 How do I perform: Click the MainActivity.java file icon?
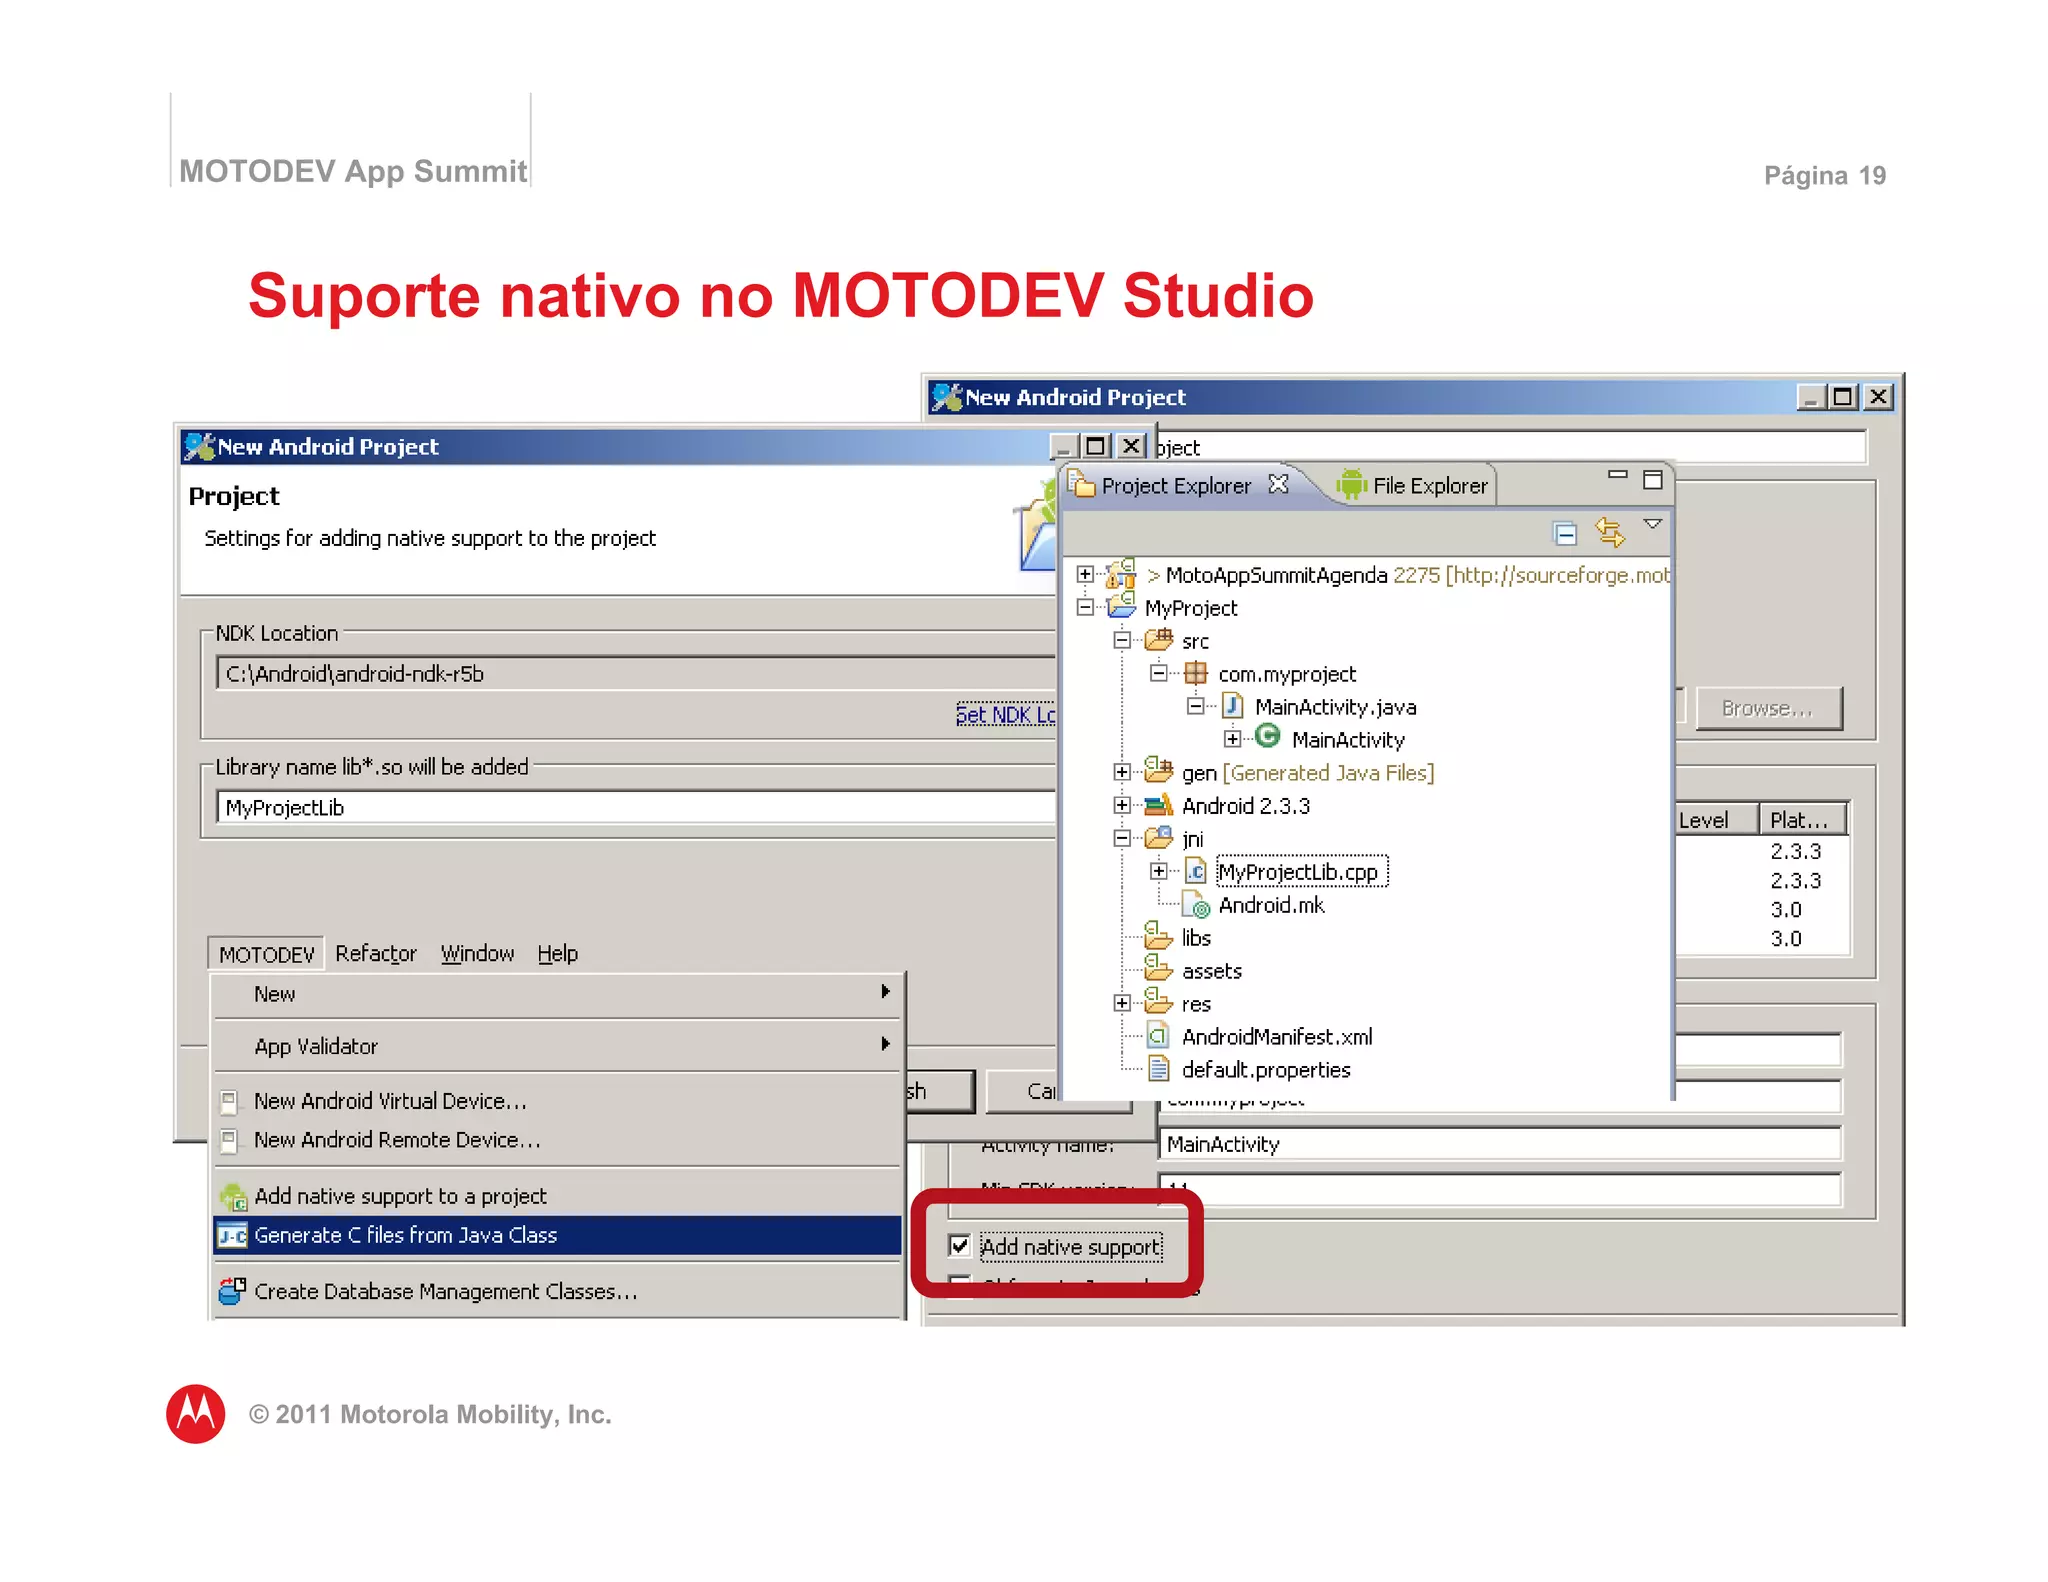click(x=1232, y=706)
